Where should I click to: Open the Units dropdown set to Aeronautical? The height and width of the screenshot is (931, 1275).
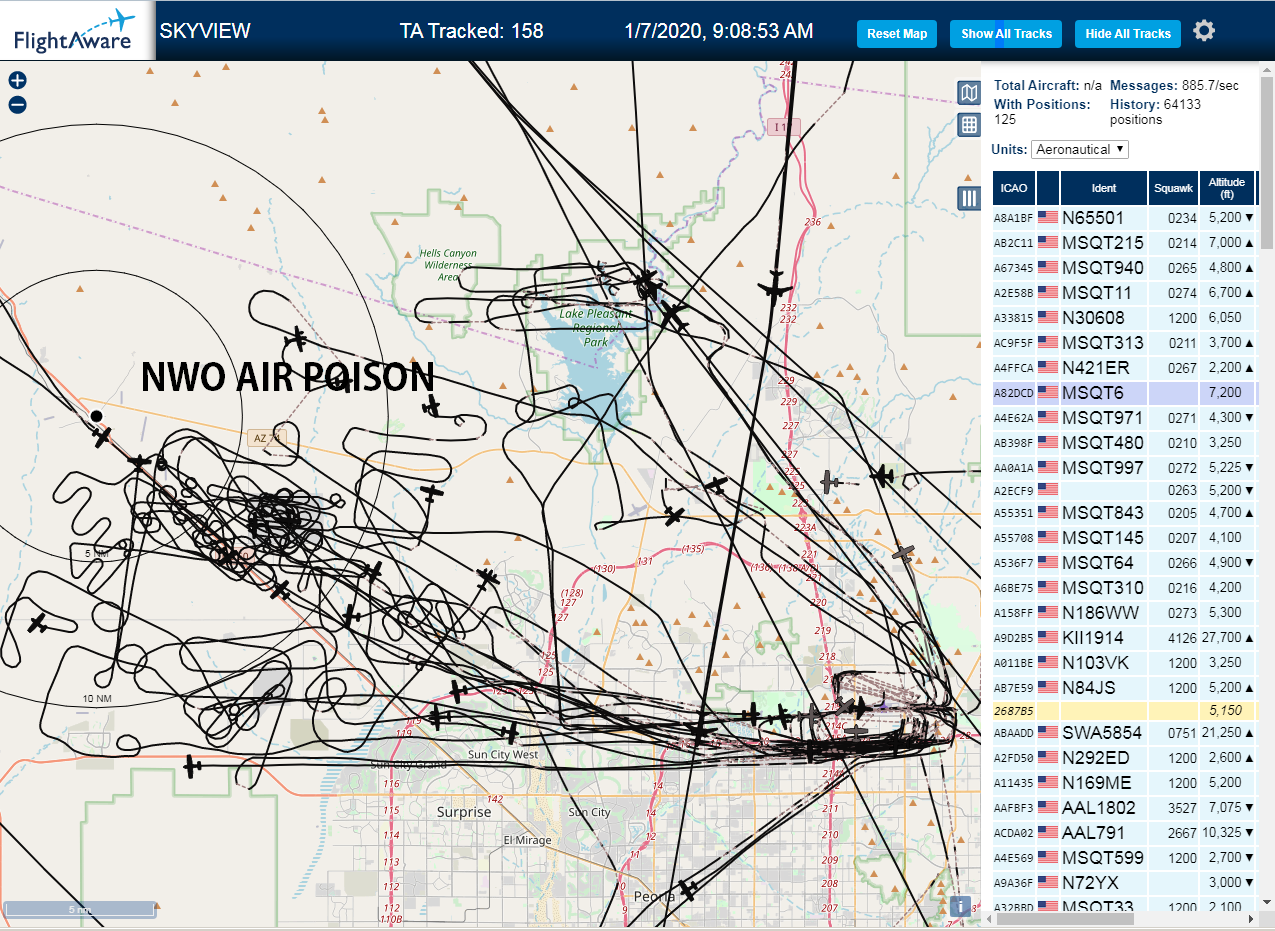coord(1080,149)
